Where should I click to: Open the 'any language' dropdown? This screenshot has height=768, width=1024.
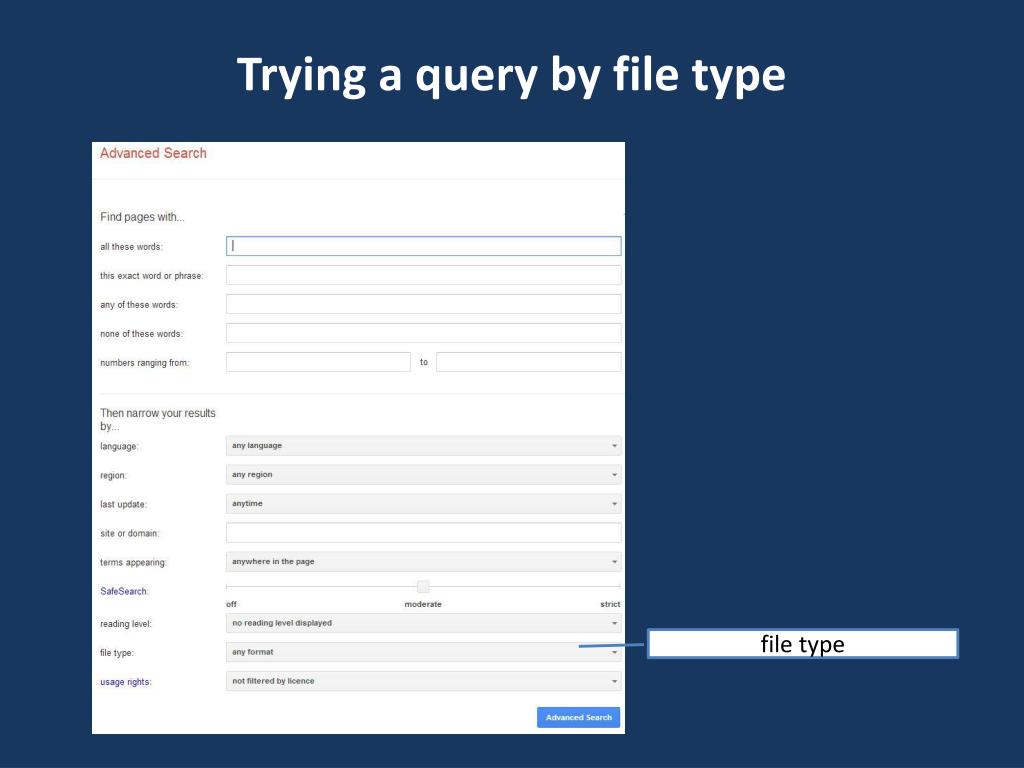click(x=423, y=446)
